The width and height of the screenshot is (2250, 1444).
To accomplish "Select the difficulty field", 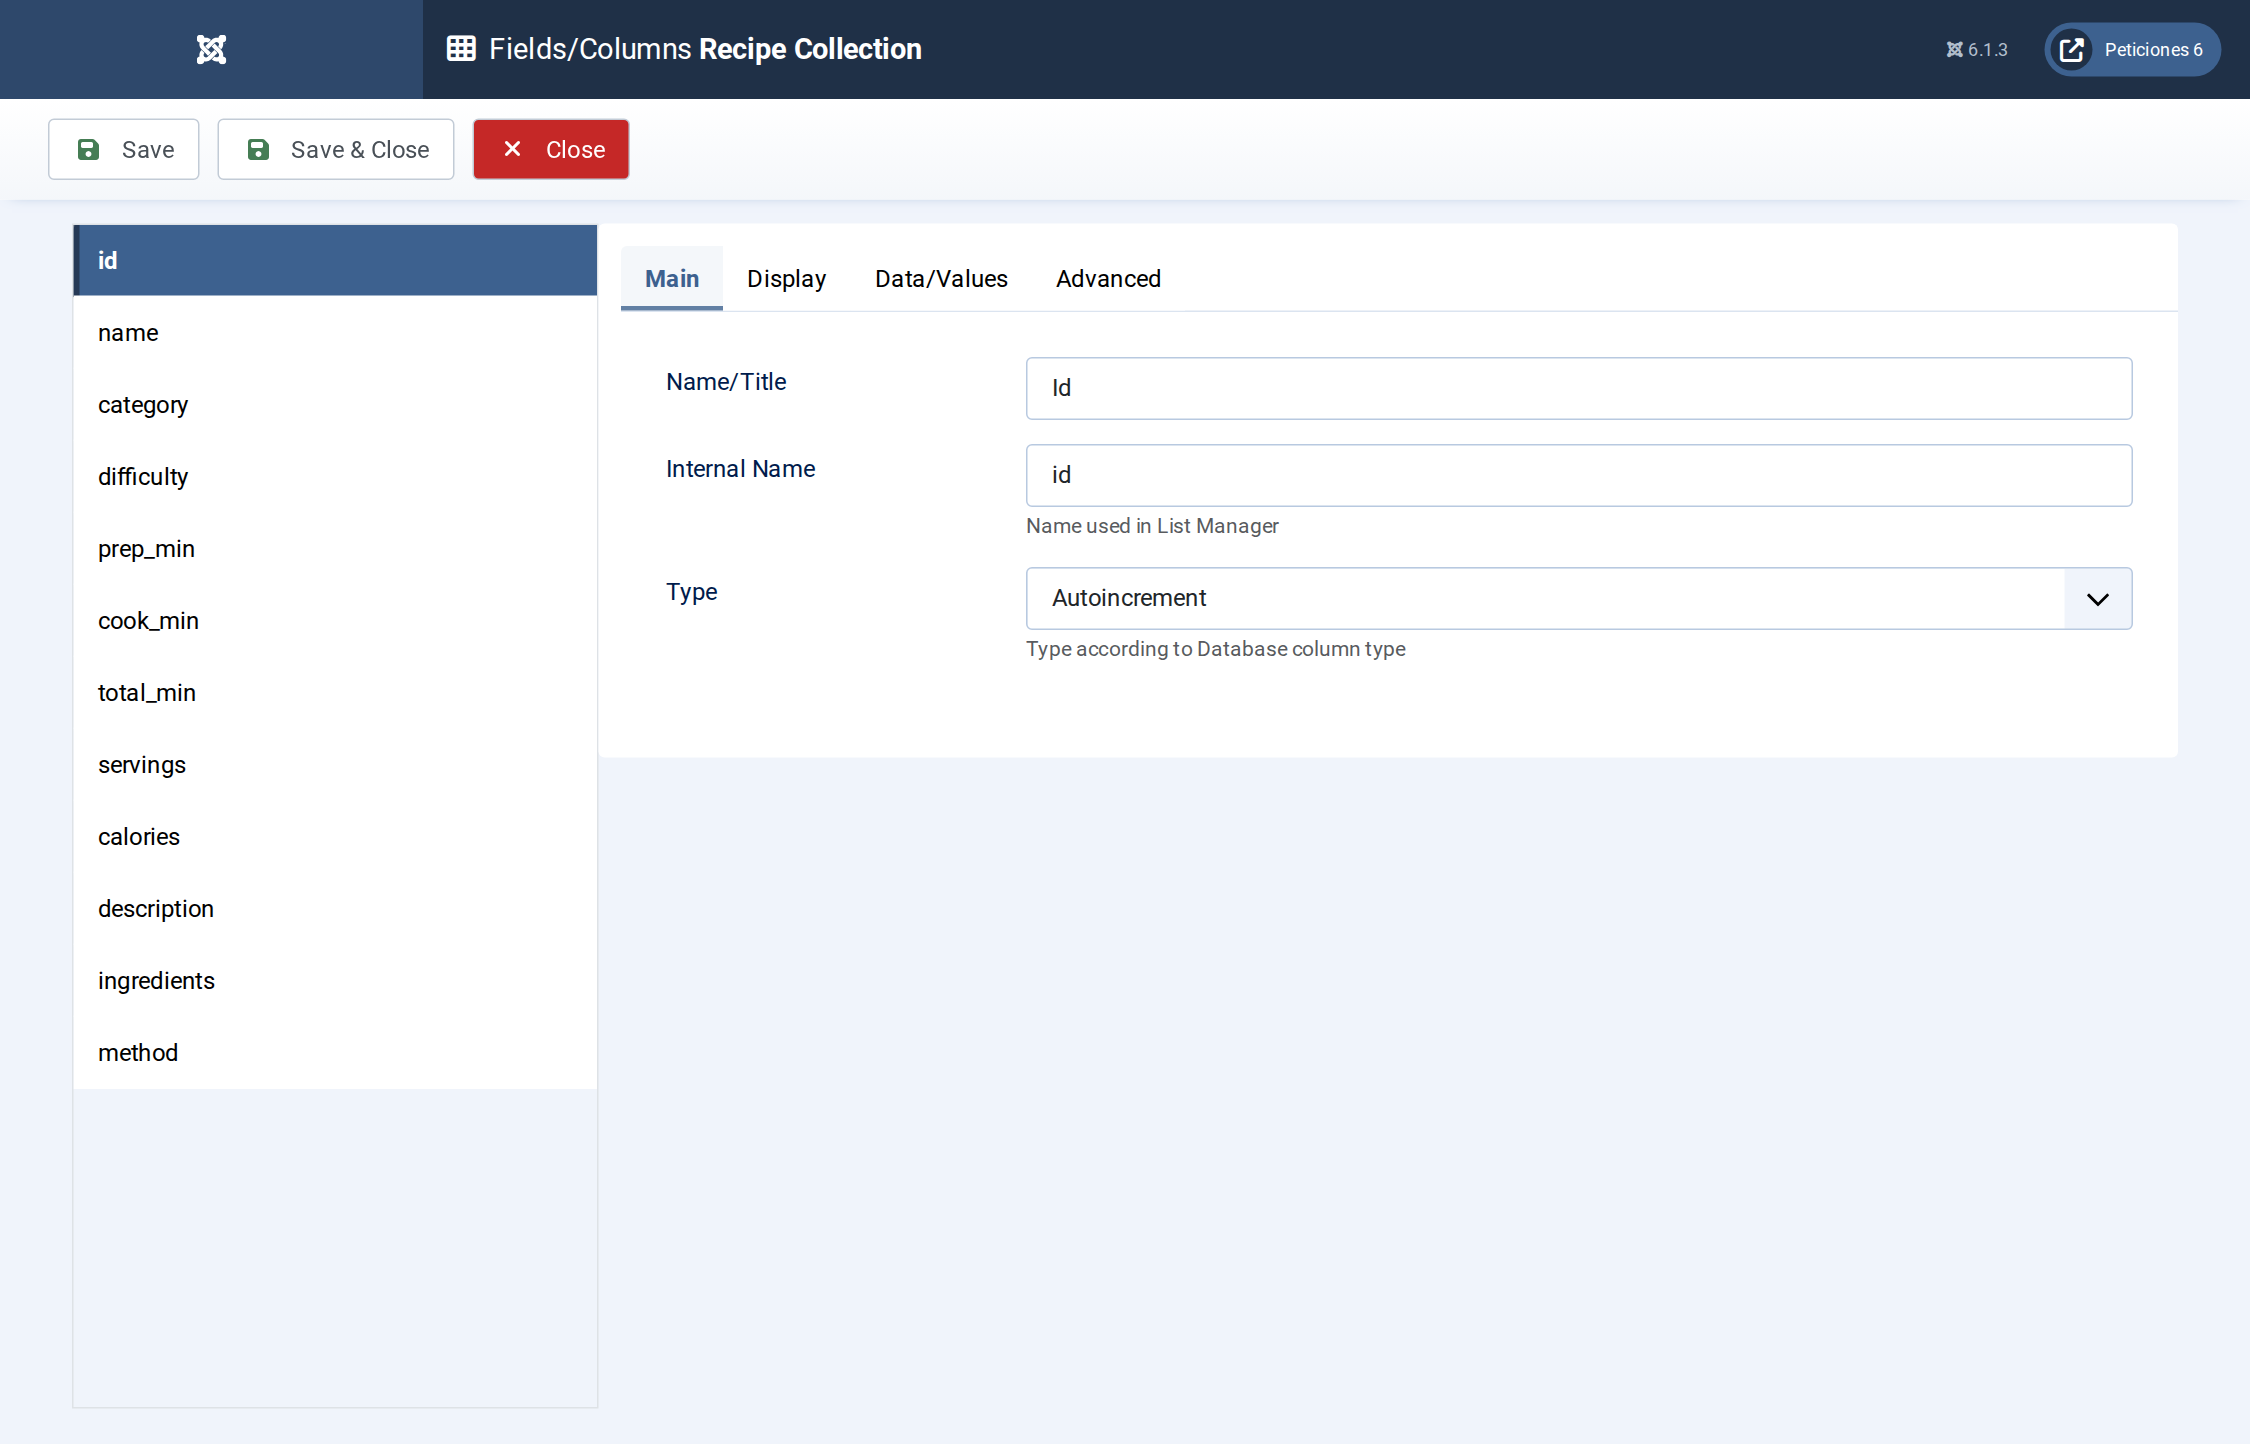I will tap(335, 477).
